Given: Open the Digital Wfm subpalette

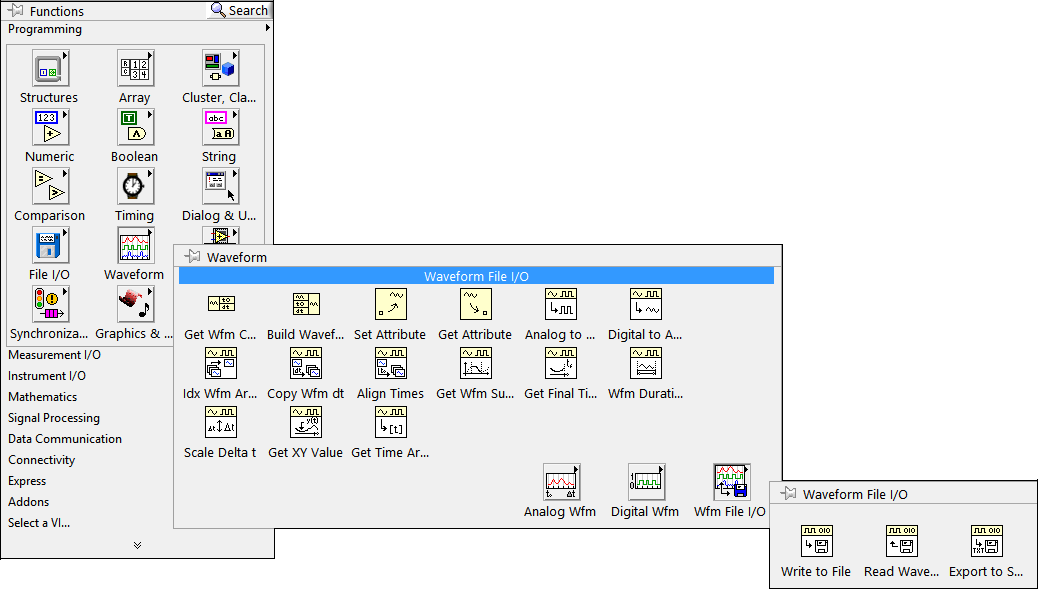Looking at the screenshot, I should (646, 482).
